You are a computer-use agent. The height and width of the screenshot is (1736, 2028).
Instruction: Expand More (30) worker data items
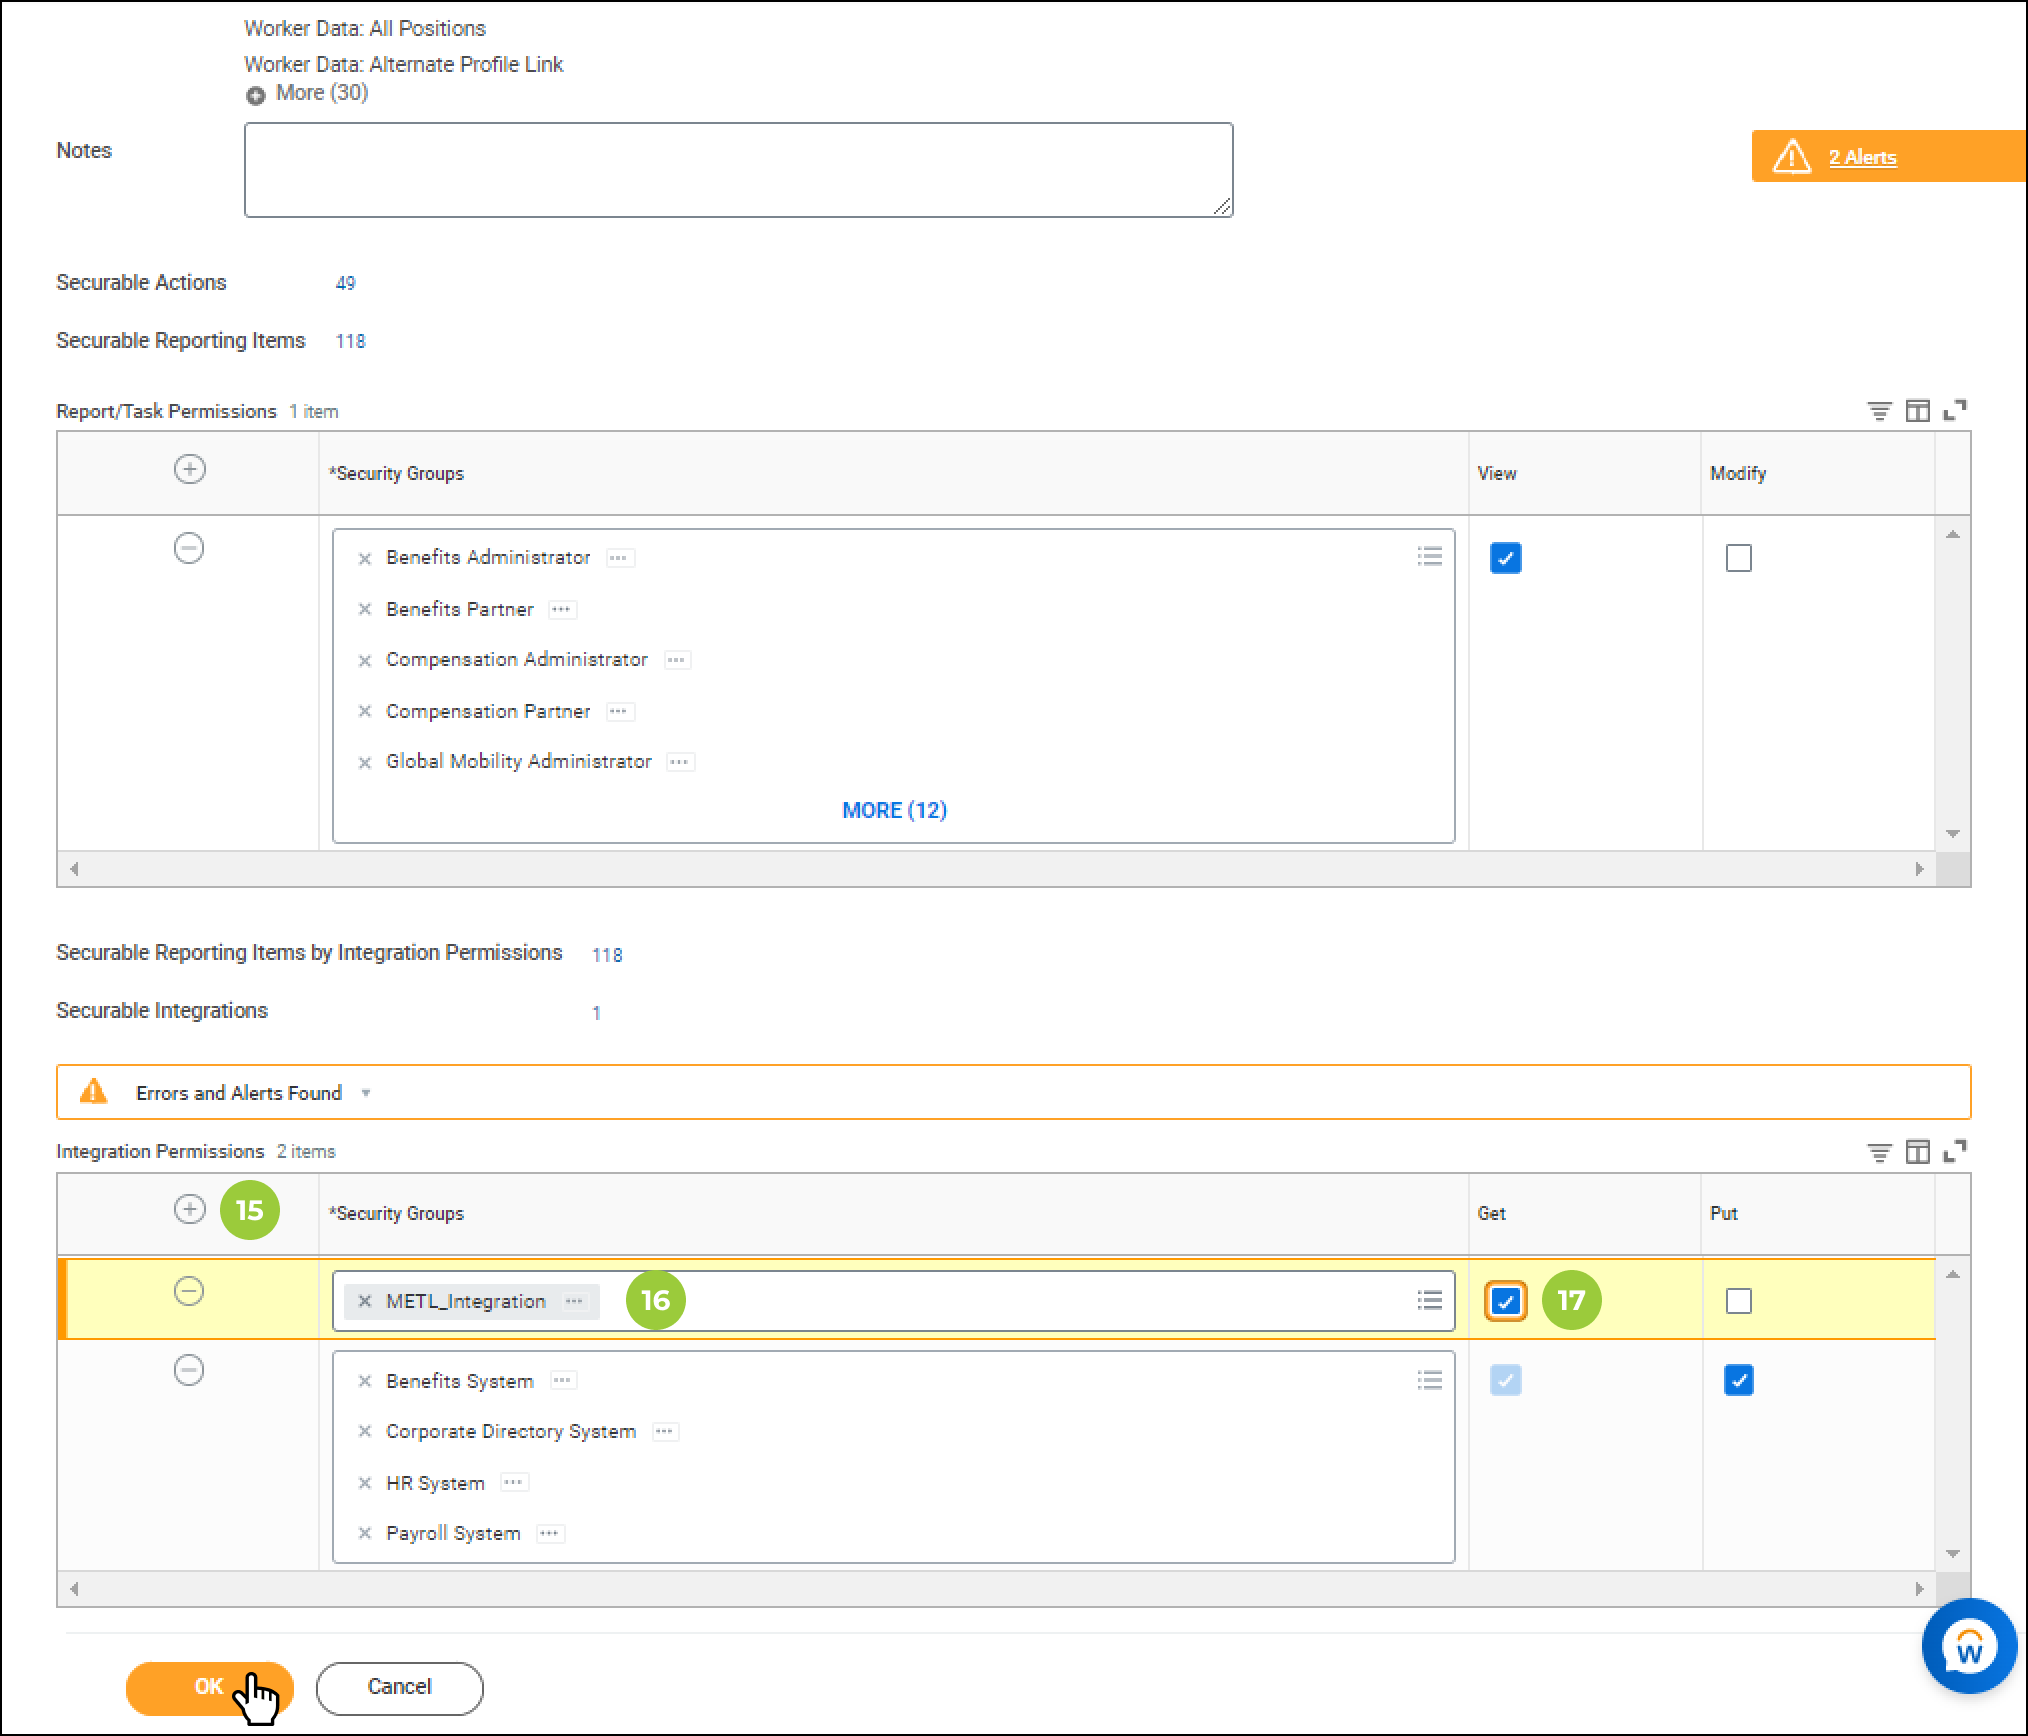pos(307,93)
